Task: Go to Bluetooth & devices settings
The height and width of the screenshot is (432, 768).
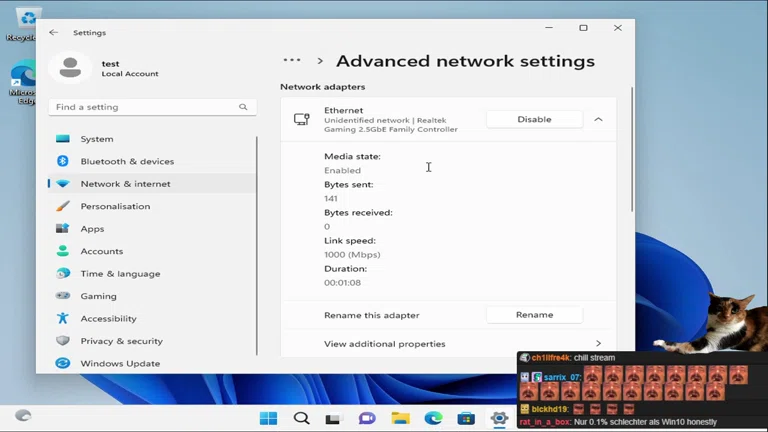Action: coord(127,161)
